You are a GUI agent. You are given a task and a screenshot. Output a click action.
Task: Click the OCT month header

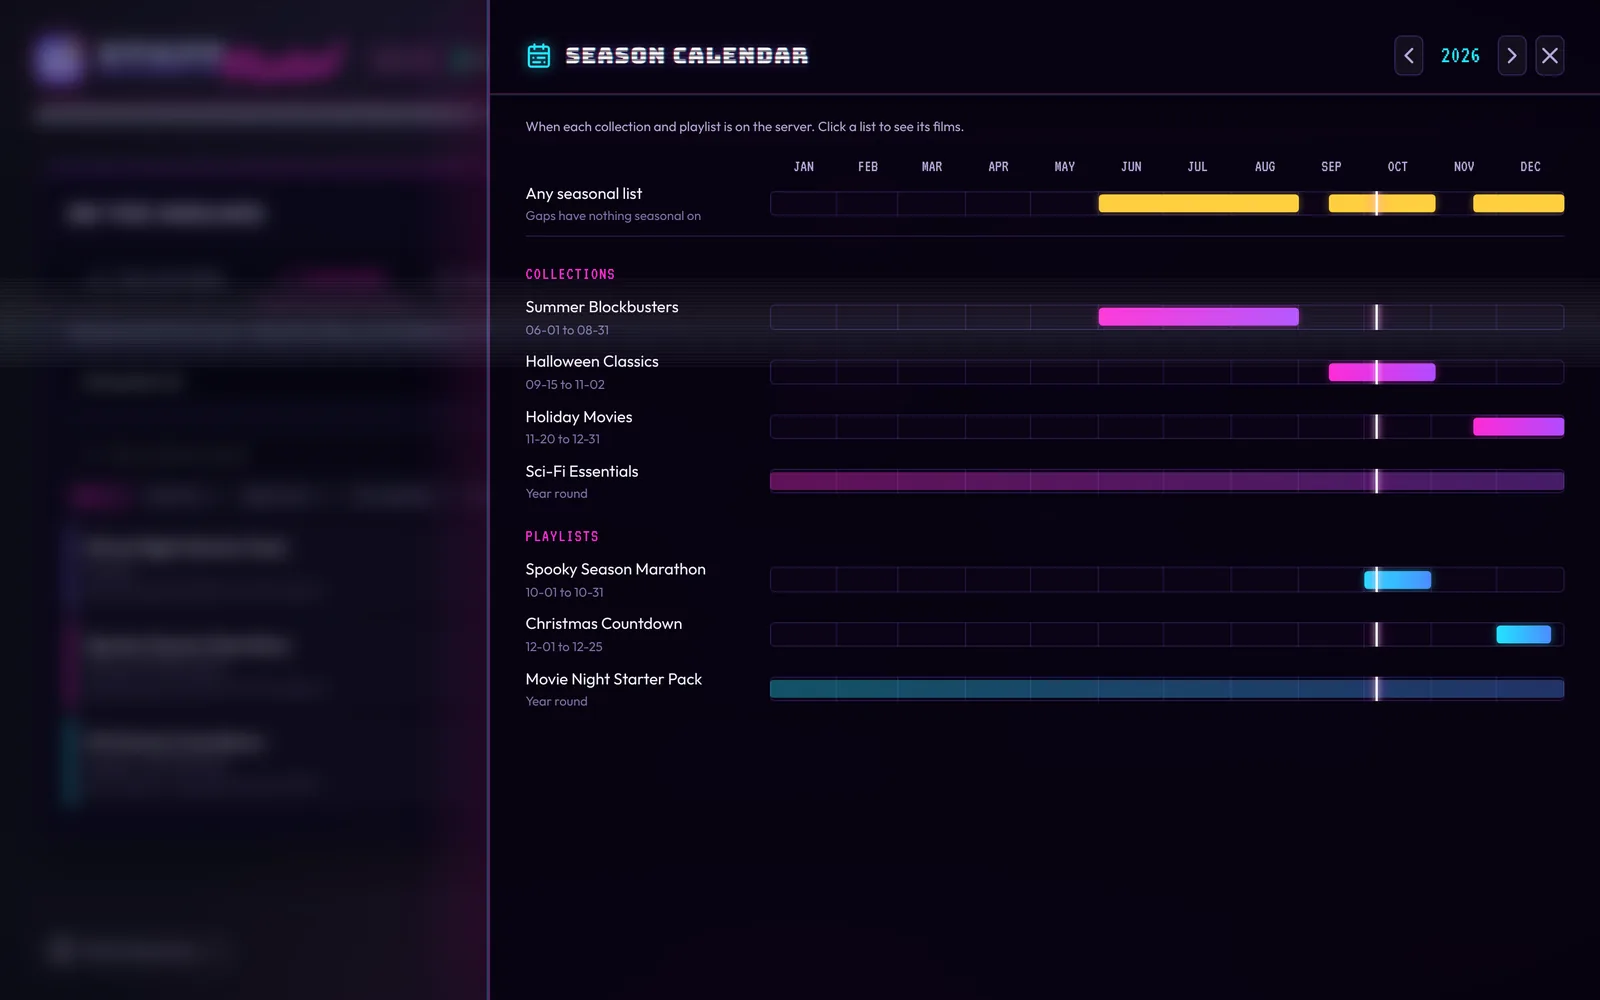click(1397, 167)
